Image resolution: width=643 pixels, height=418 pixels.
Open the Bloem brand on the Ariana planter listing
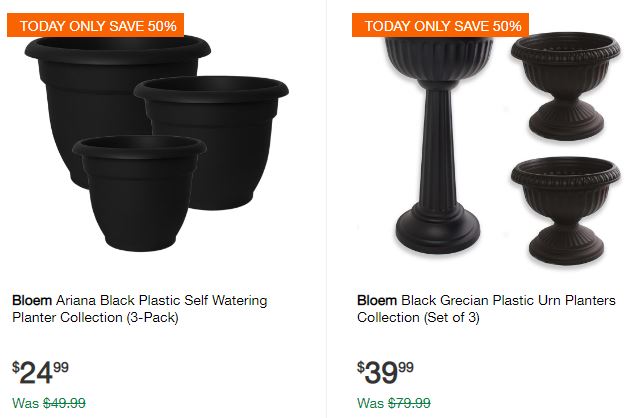tap(32, 299)
